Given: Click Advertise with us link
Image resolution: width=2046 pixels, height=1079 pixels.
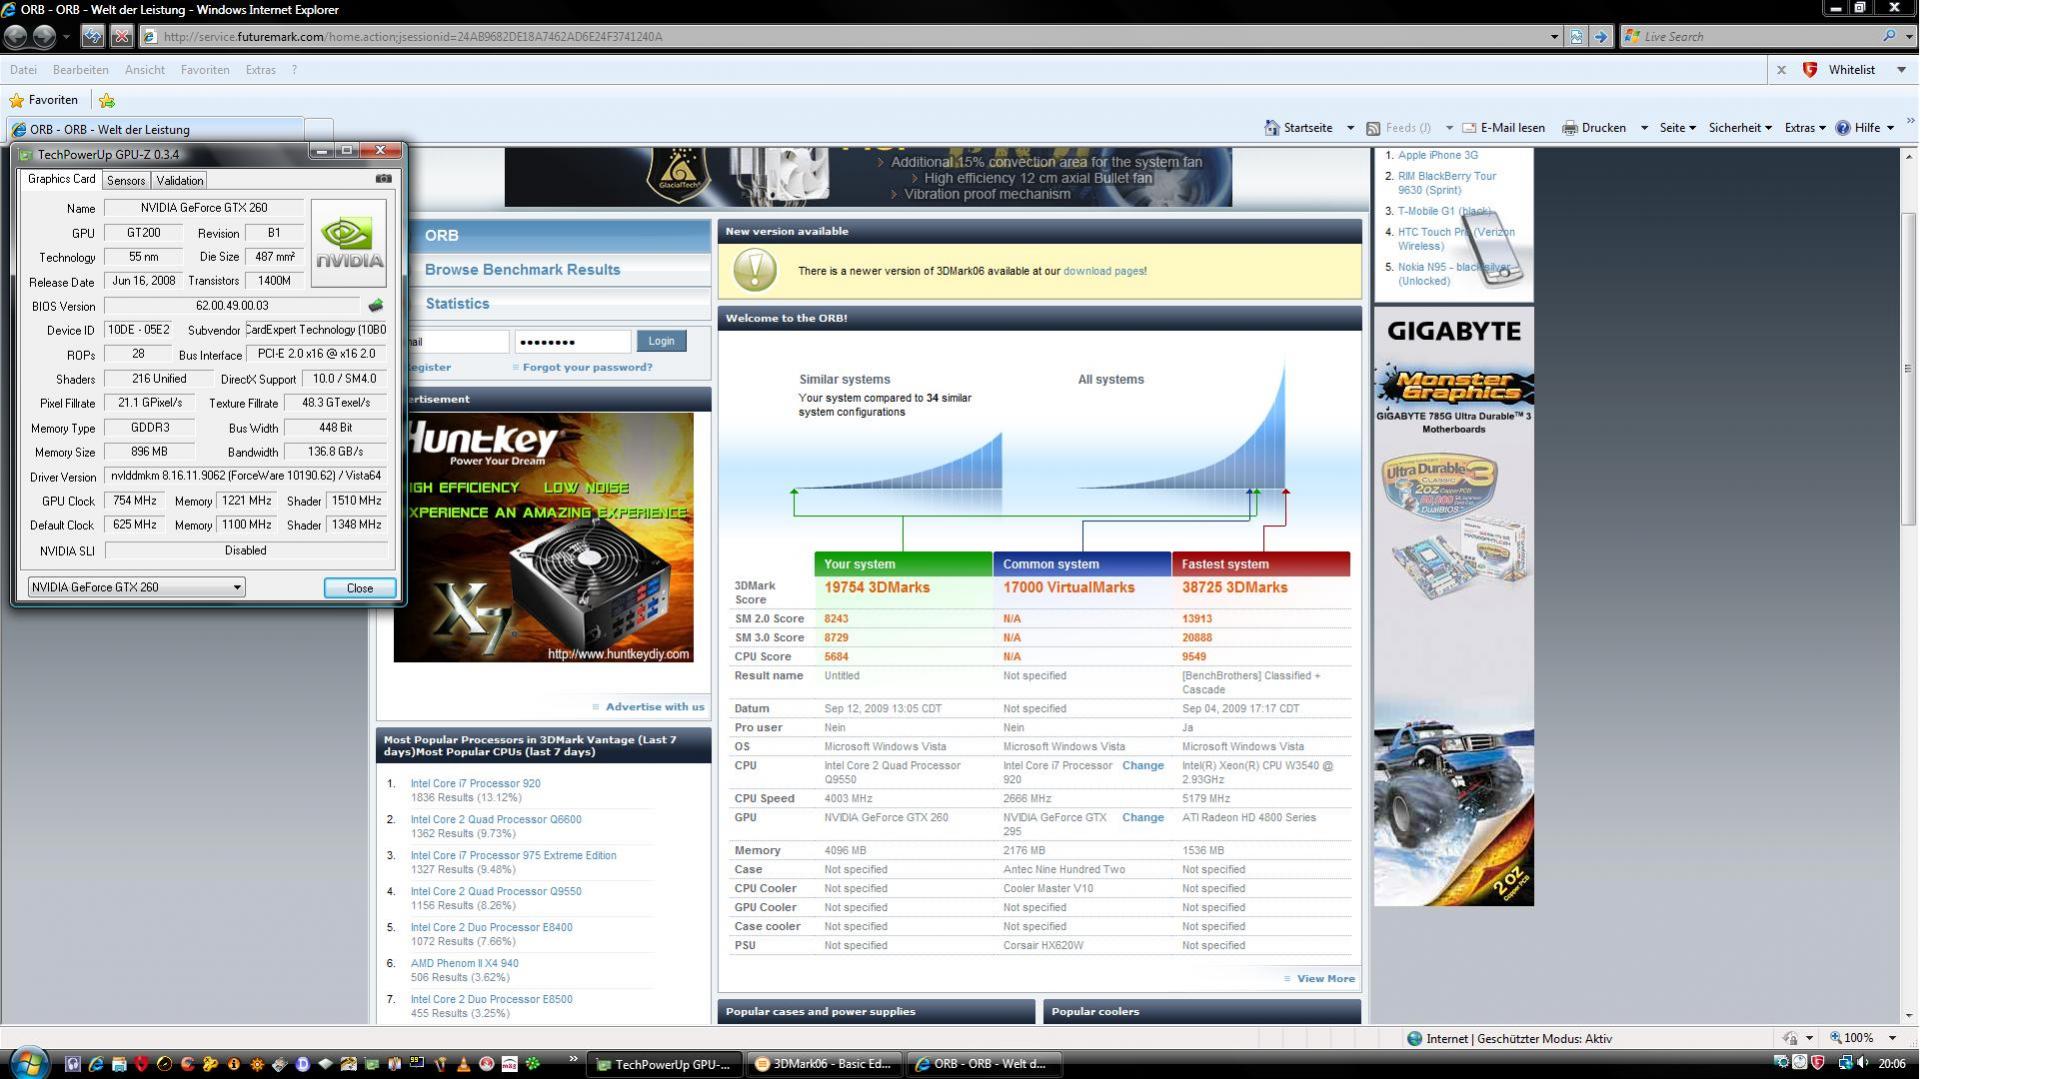Looking at the screenshot, I should 655,707.
